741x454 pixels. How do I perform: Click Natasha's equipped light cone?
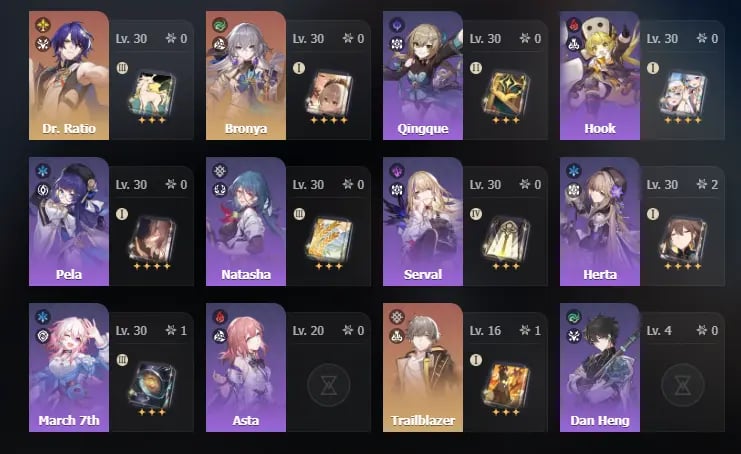click(x=329, y=240)
